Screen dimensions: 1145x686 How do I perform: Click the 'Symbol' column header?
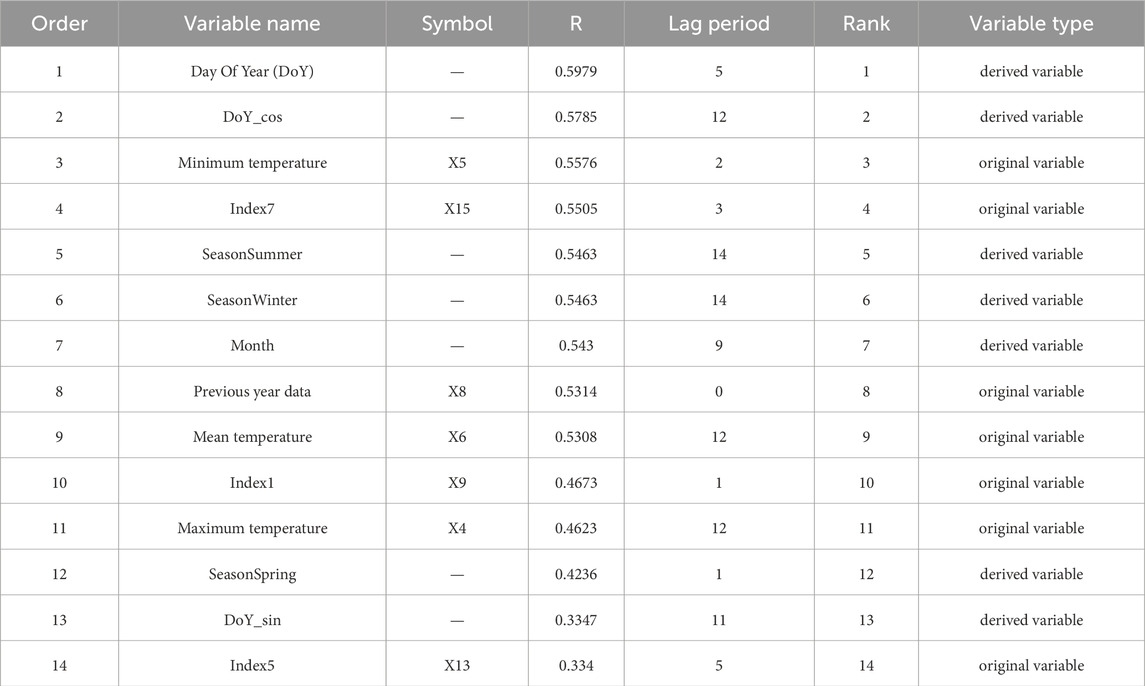point(457,24)
